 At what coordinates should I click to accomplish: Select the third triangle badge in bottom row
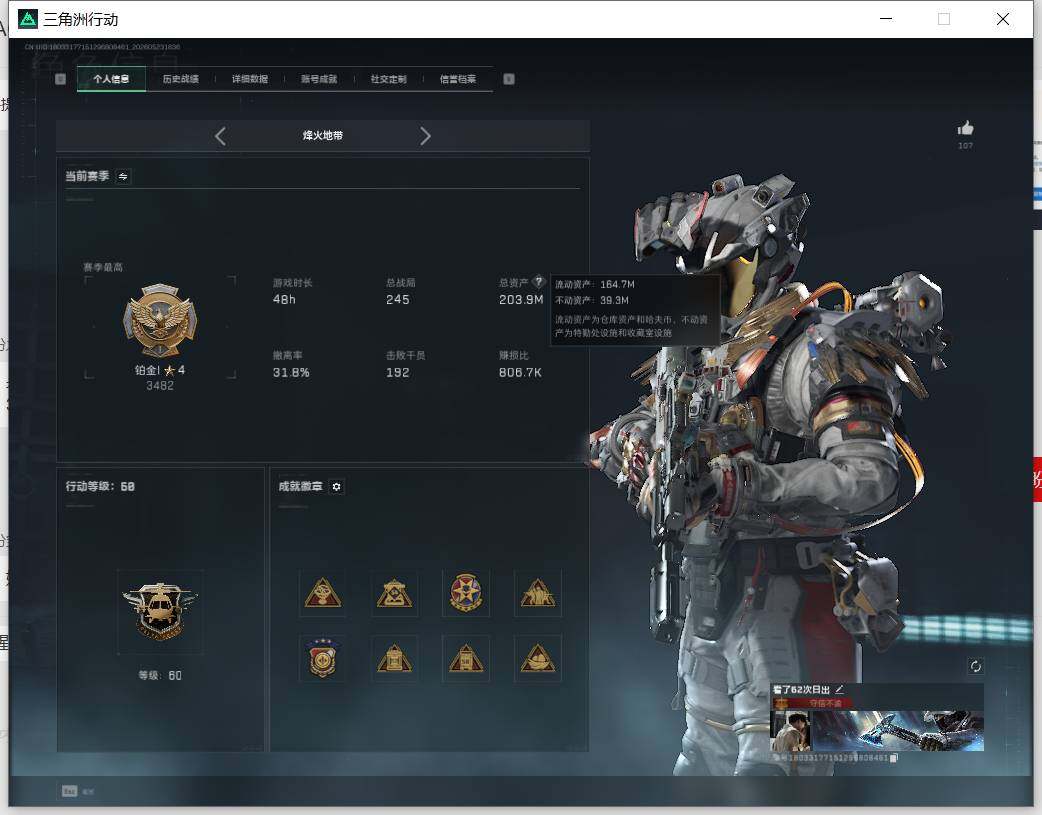point(467,658)
